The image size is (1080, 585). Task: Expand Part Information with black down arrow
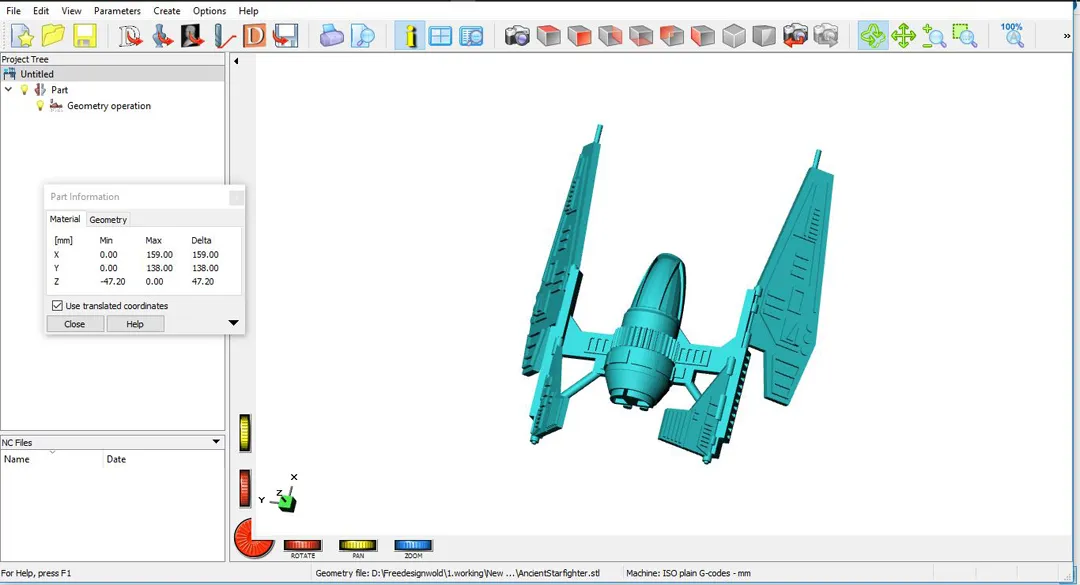pyautogui.click(x=233, y=322)
